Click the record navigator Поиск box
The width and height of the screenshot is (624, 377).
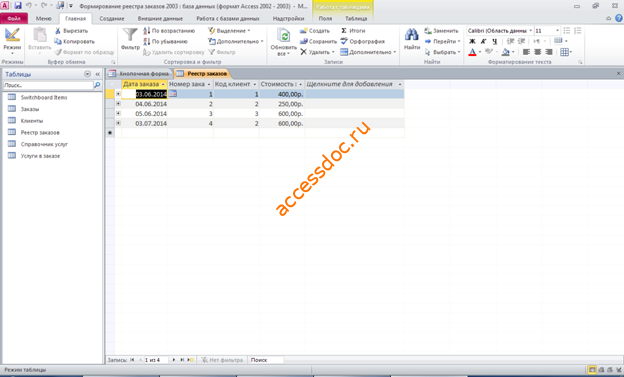coord(266,360)
